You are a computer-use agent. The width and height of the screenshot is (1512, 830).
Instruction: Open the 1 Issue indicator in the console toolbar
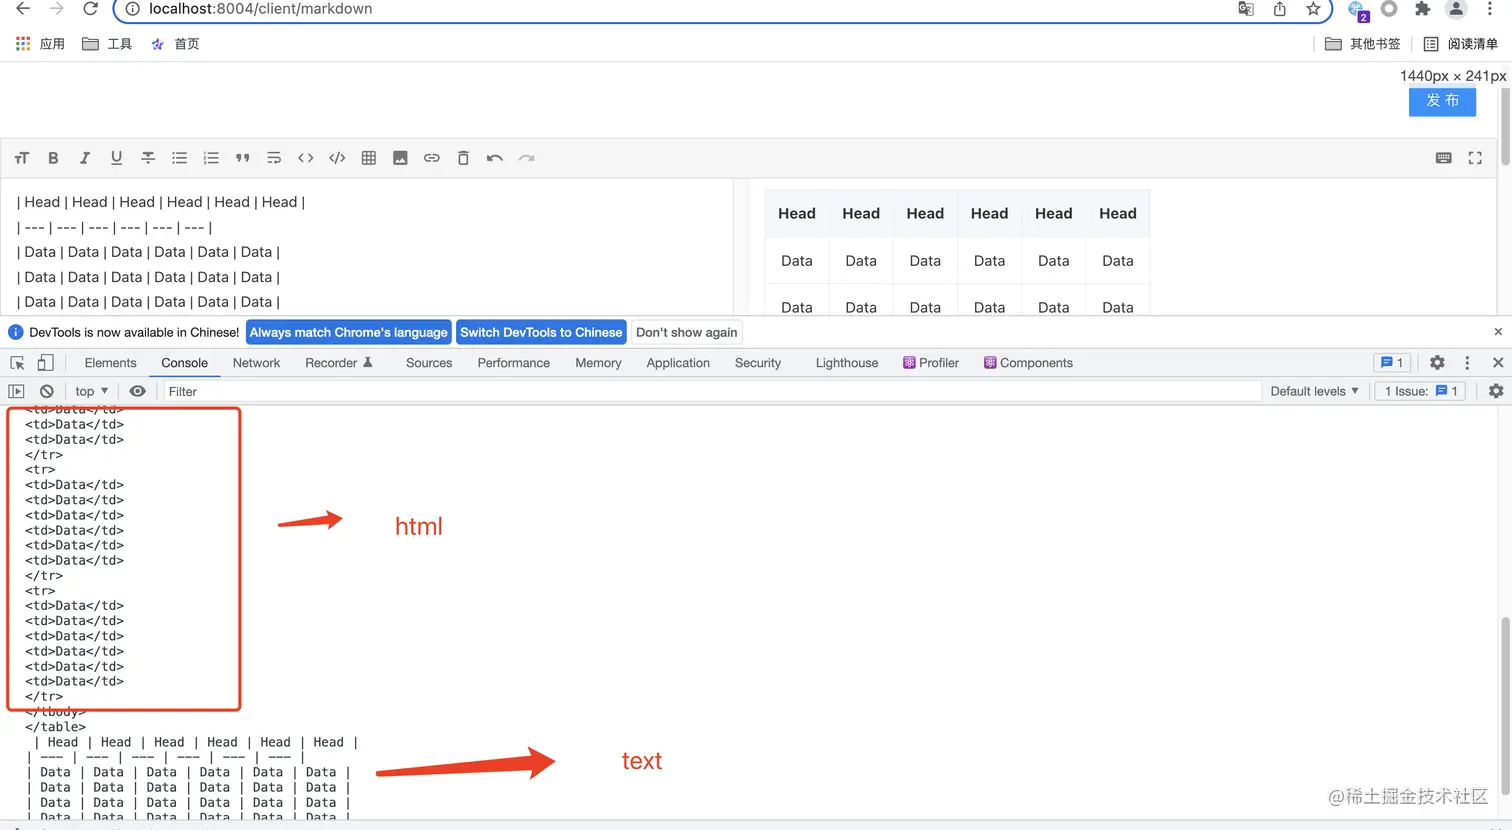coord(1421,391)
